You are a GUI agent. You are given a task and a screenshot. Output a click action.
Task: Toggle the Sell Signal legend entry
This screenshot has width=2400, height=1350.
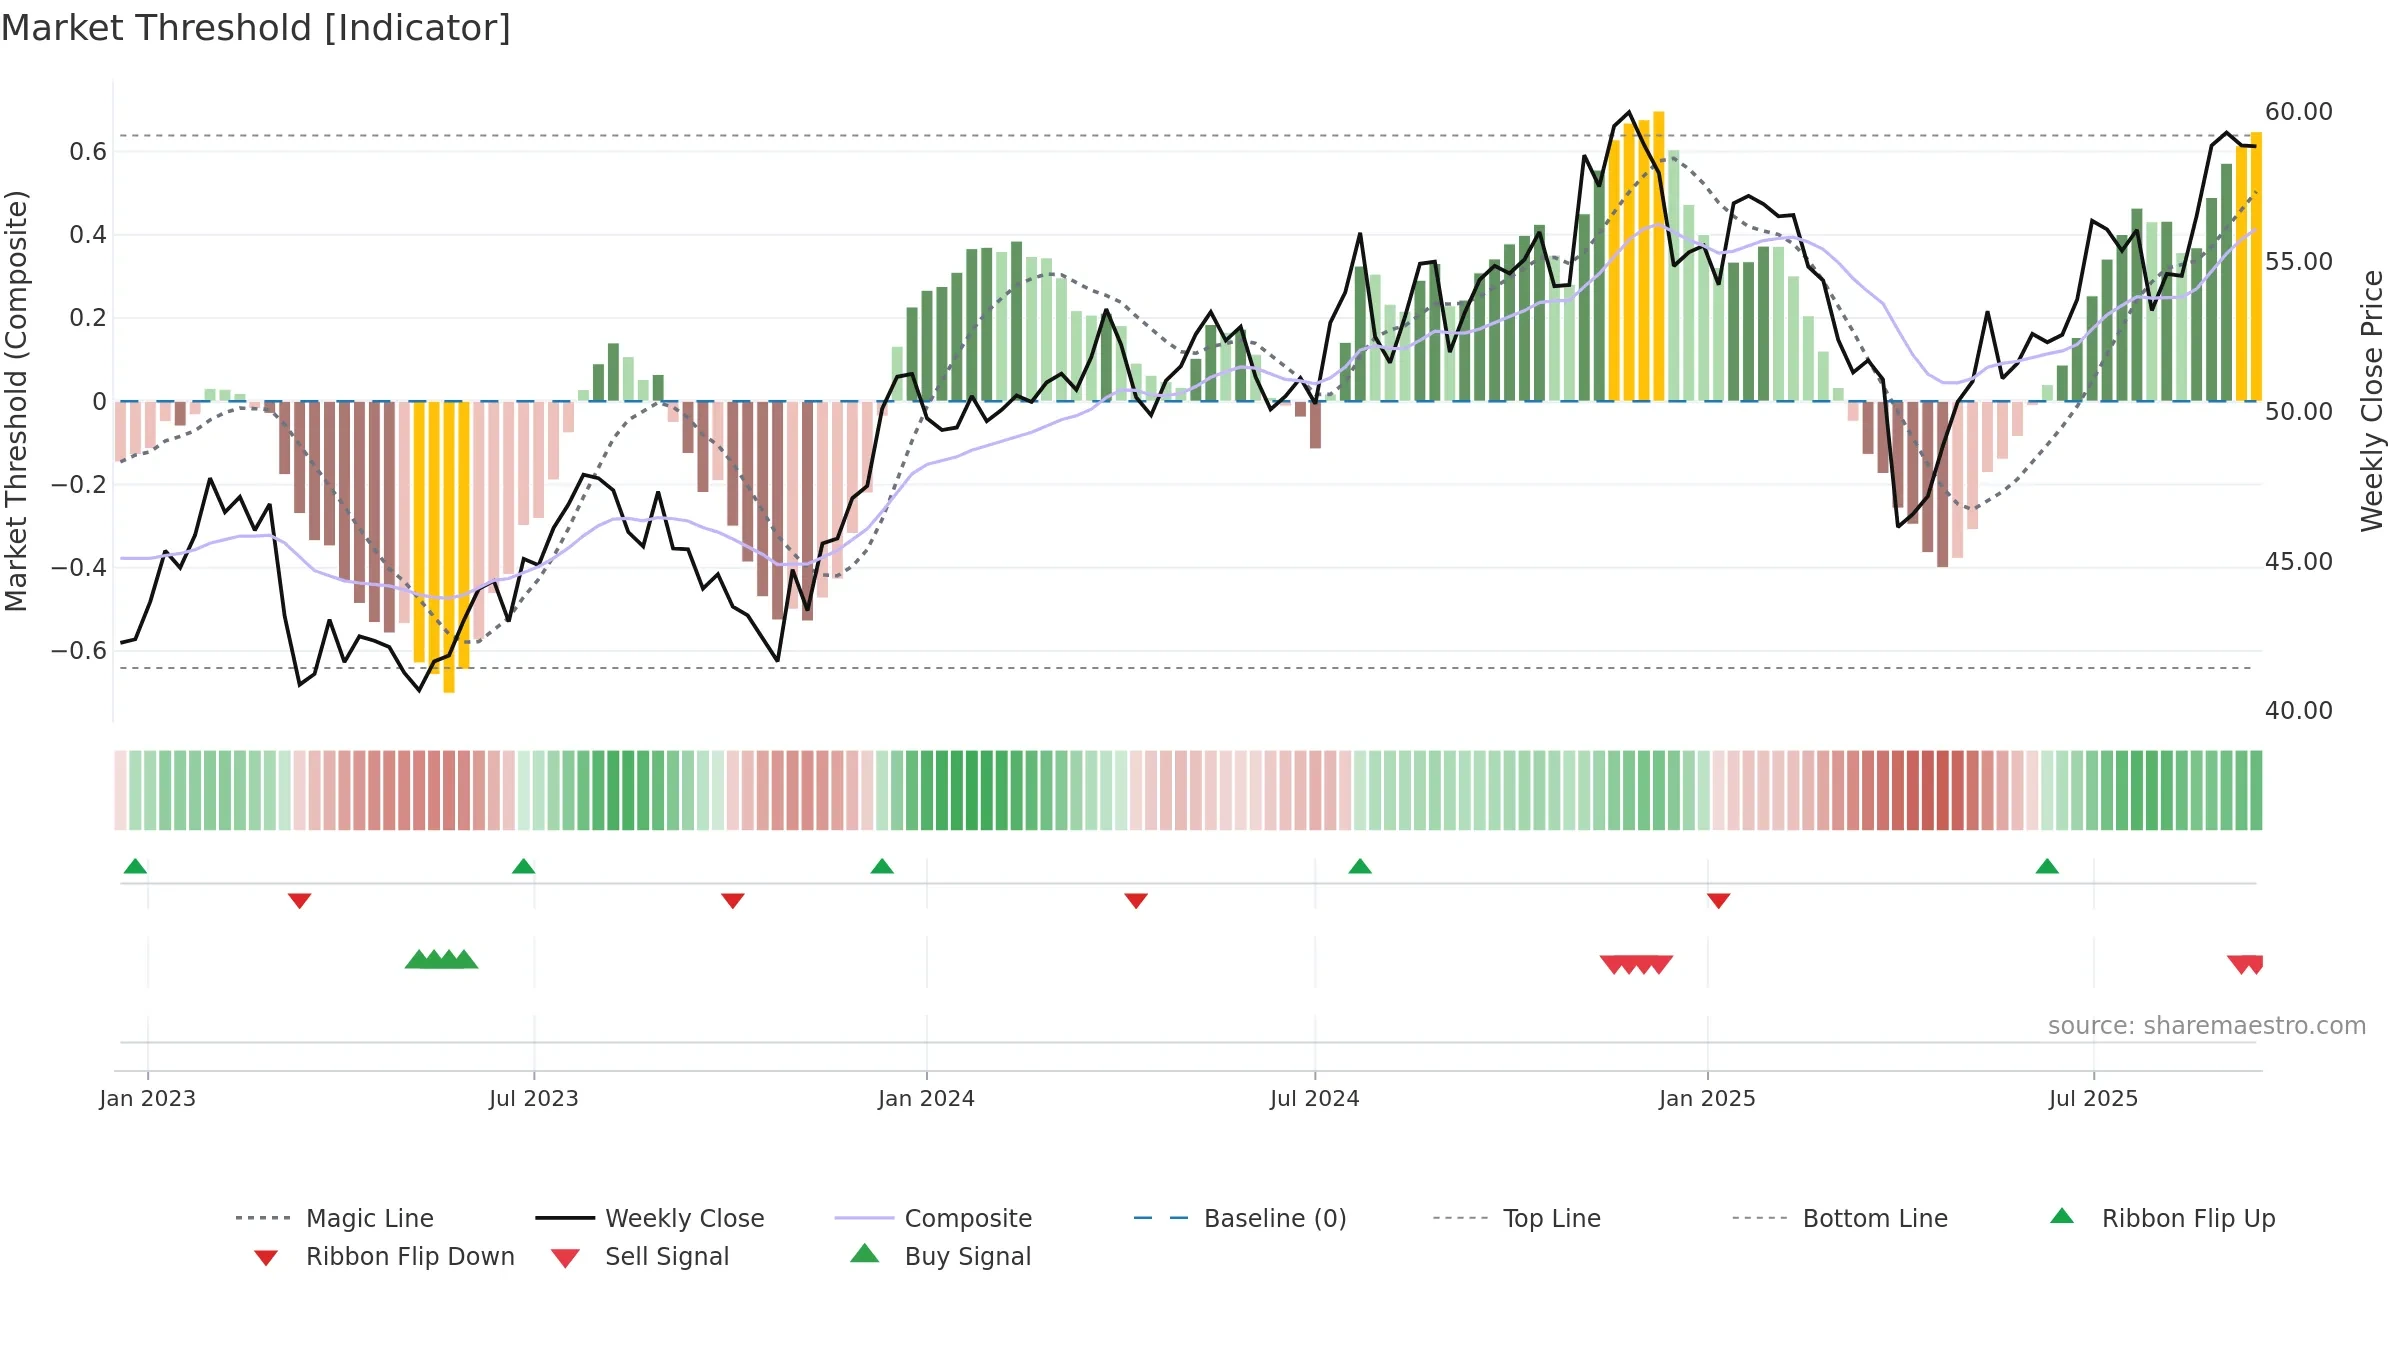point(640,1256)
